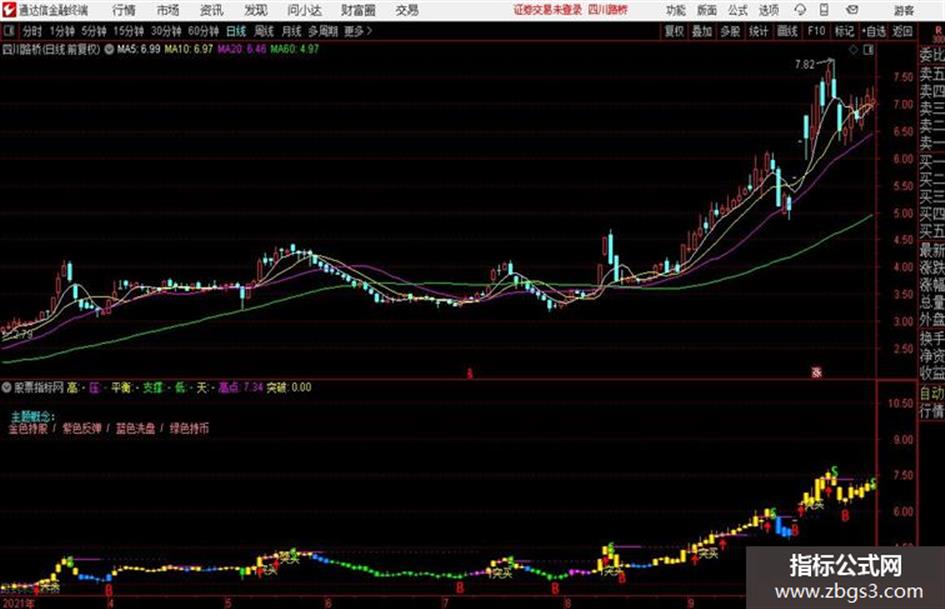Viewport: 945px width, 609px height.
Task: Open the 问小达 menu
Action: coord(304,10)
